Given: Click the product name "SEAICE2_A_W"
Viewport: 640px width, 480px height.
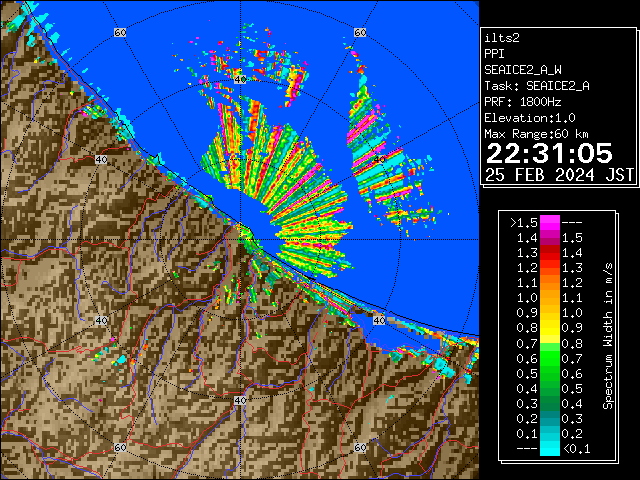Looking at the screenshot, I should pyautogui.click(x=522, y=70).
